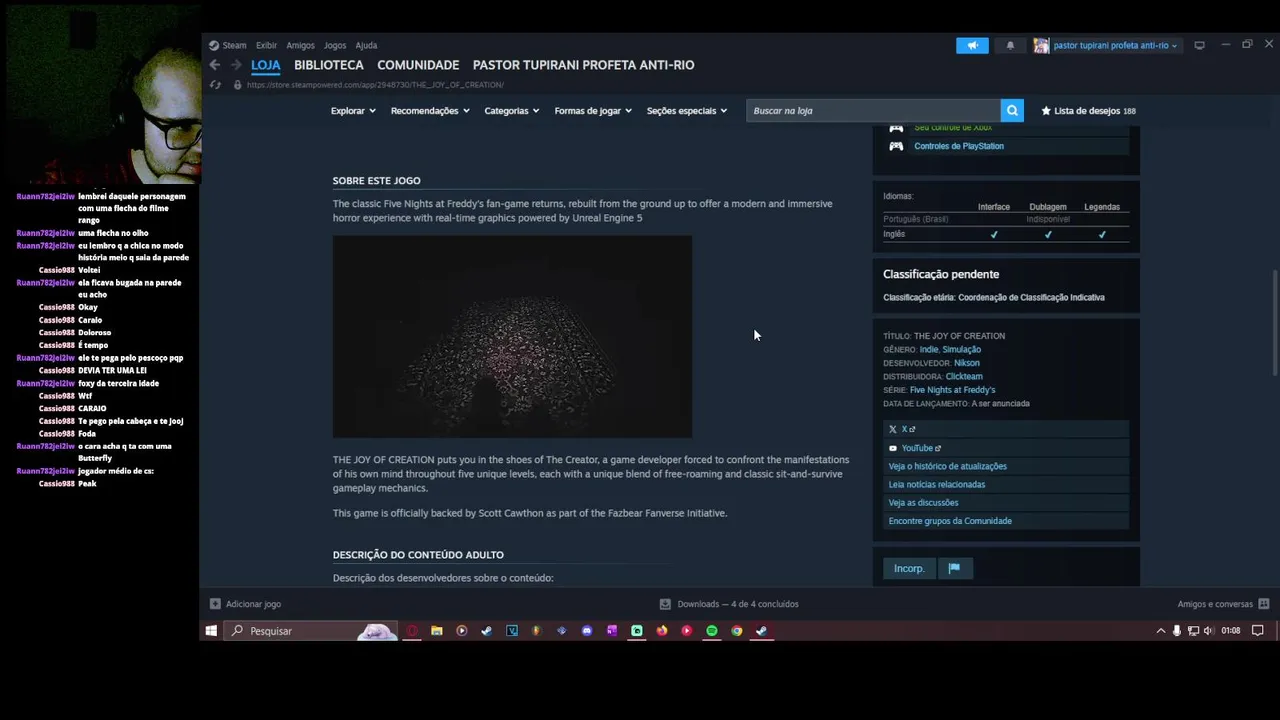Open the Indie genre link

[928, 349]
